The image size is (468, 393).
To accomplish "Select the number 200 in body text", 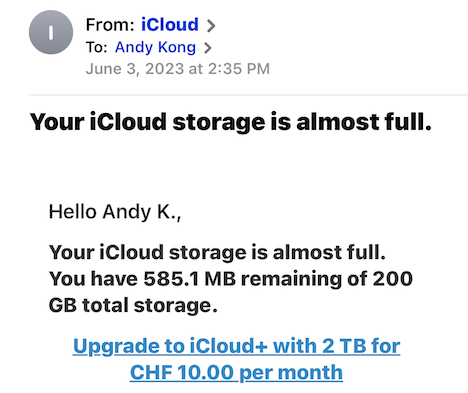I will pyautogui.click(x=393, y=279).
